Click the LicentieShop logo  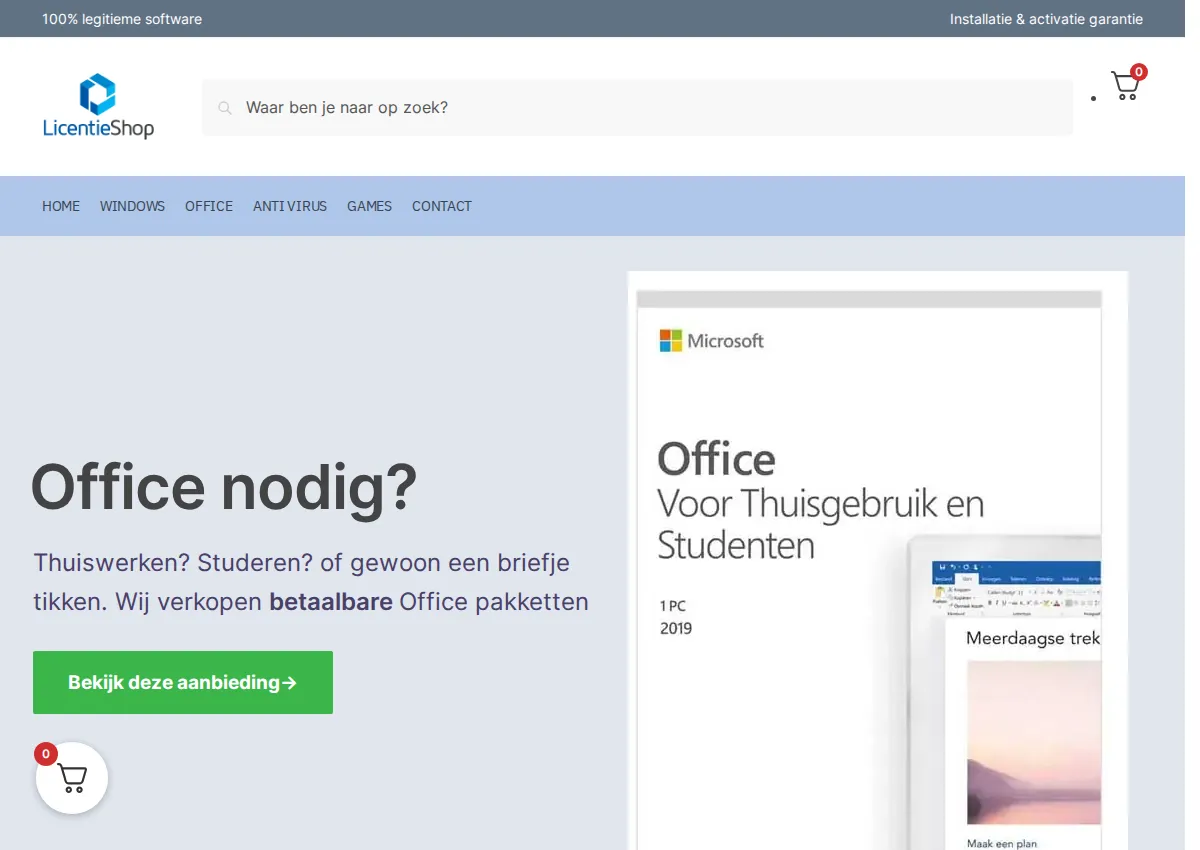(98, 106)
